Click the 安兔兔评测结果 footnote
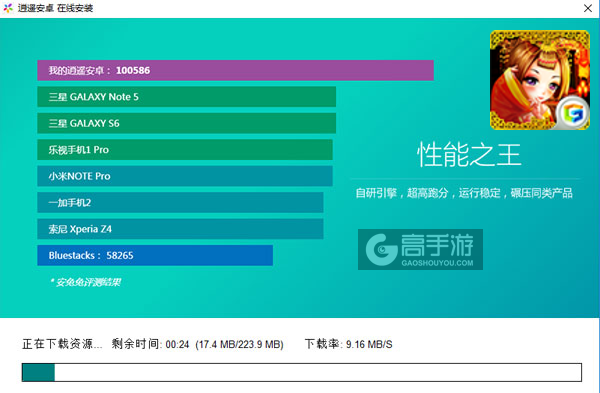The width and height of the screenshot is (600, 393). click(85, 282)
